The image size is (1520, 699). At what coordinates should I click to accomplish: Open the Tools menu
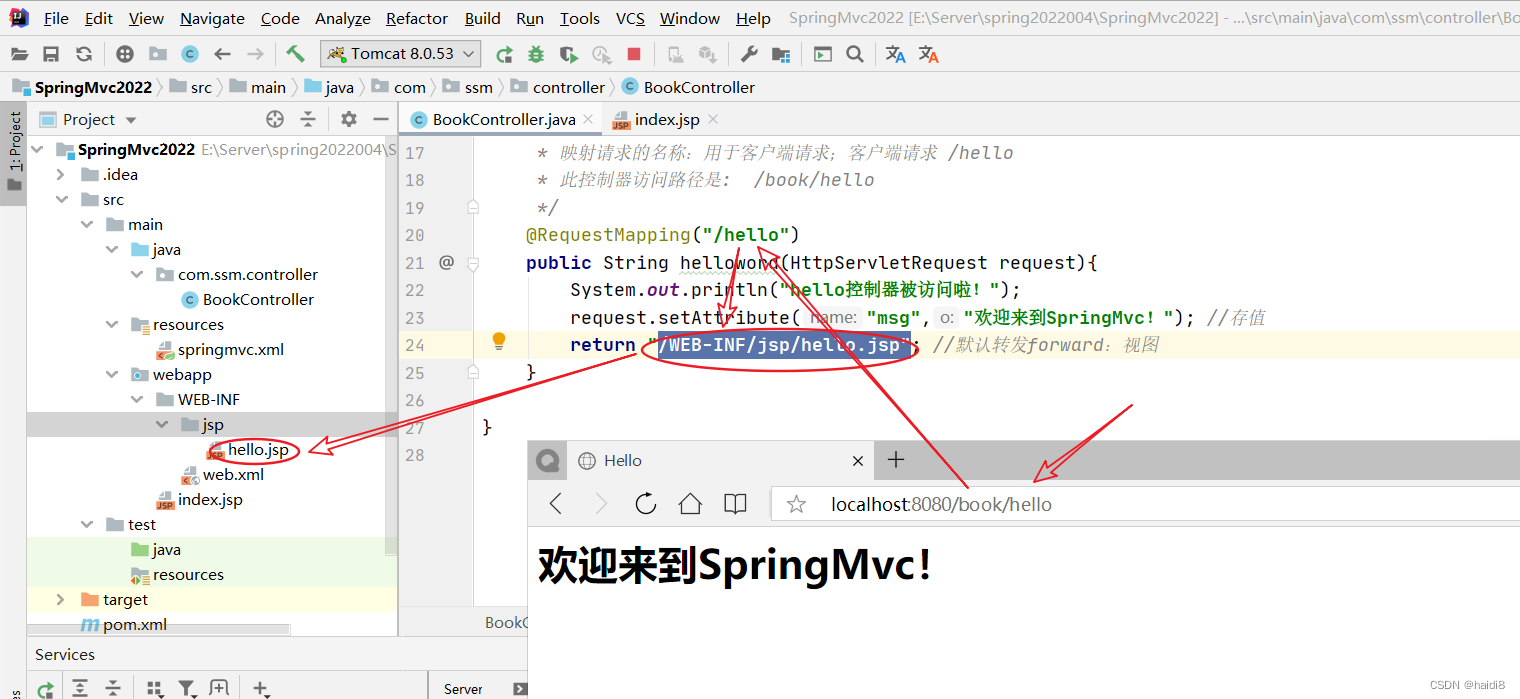(580, 18)
